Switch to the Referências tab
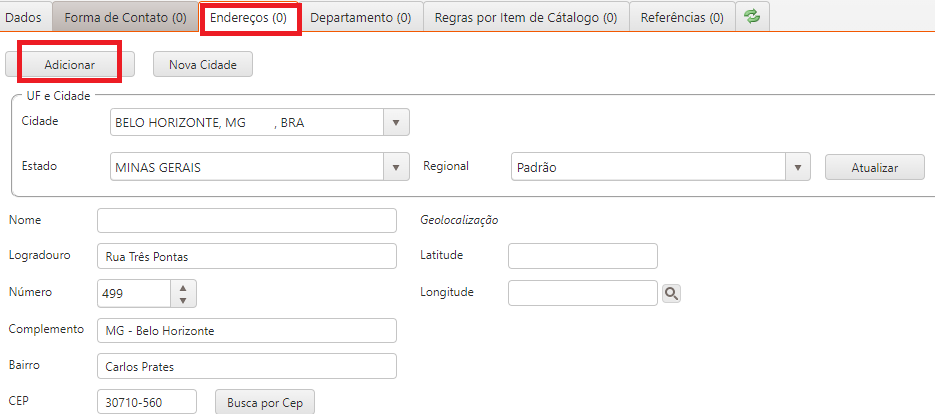The height and width of the screenshot is (414, 941). [x=682, y=17]
